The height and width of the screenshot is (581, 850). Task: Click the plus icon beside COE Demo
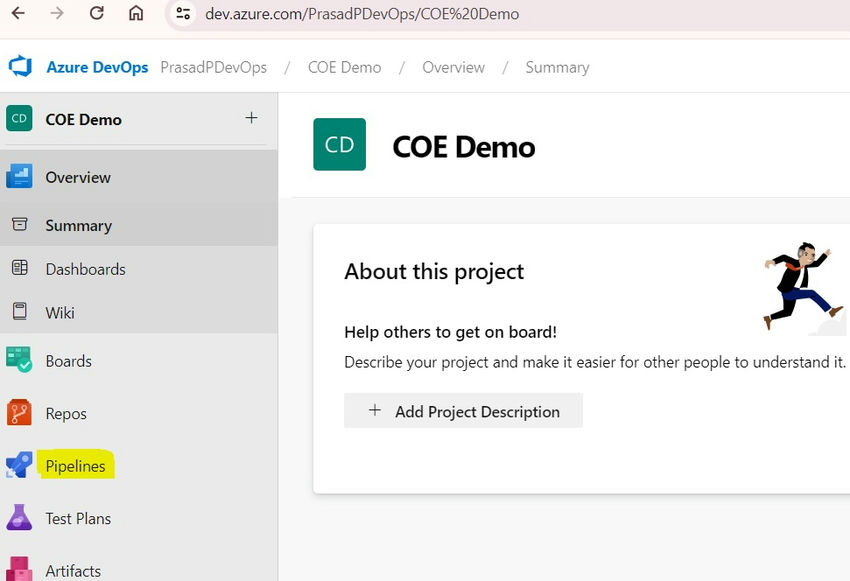[251, 118]
